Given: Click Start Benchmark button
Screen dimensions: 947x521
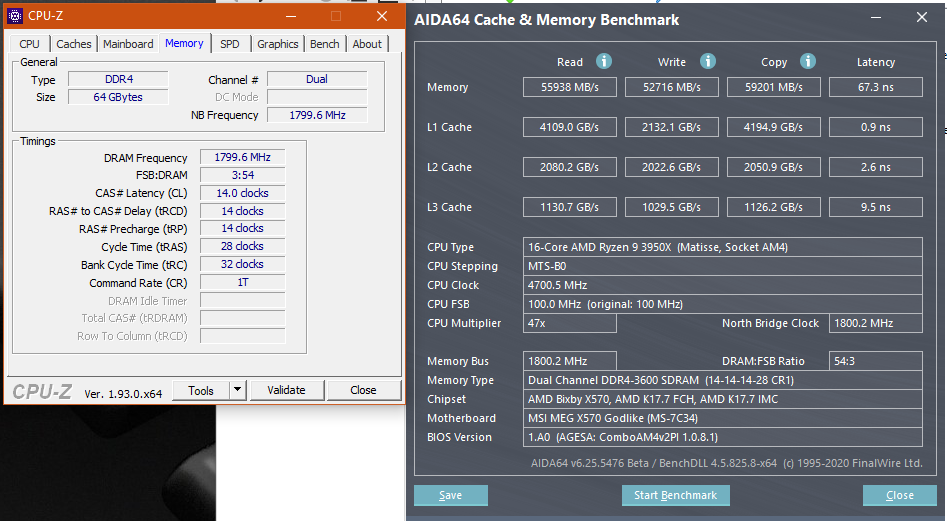Looking at the screenshot, I should (675, 495).
